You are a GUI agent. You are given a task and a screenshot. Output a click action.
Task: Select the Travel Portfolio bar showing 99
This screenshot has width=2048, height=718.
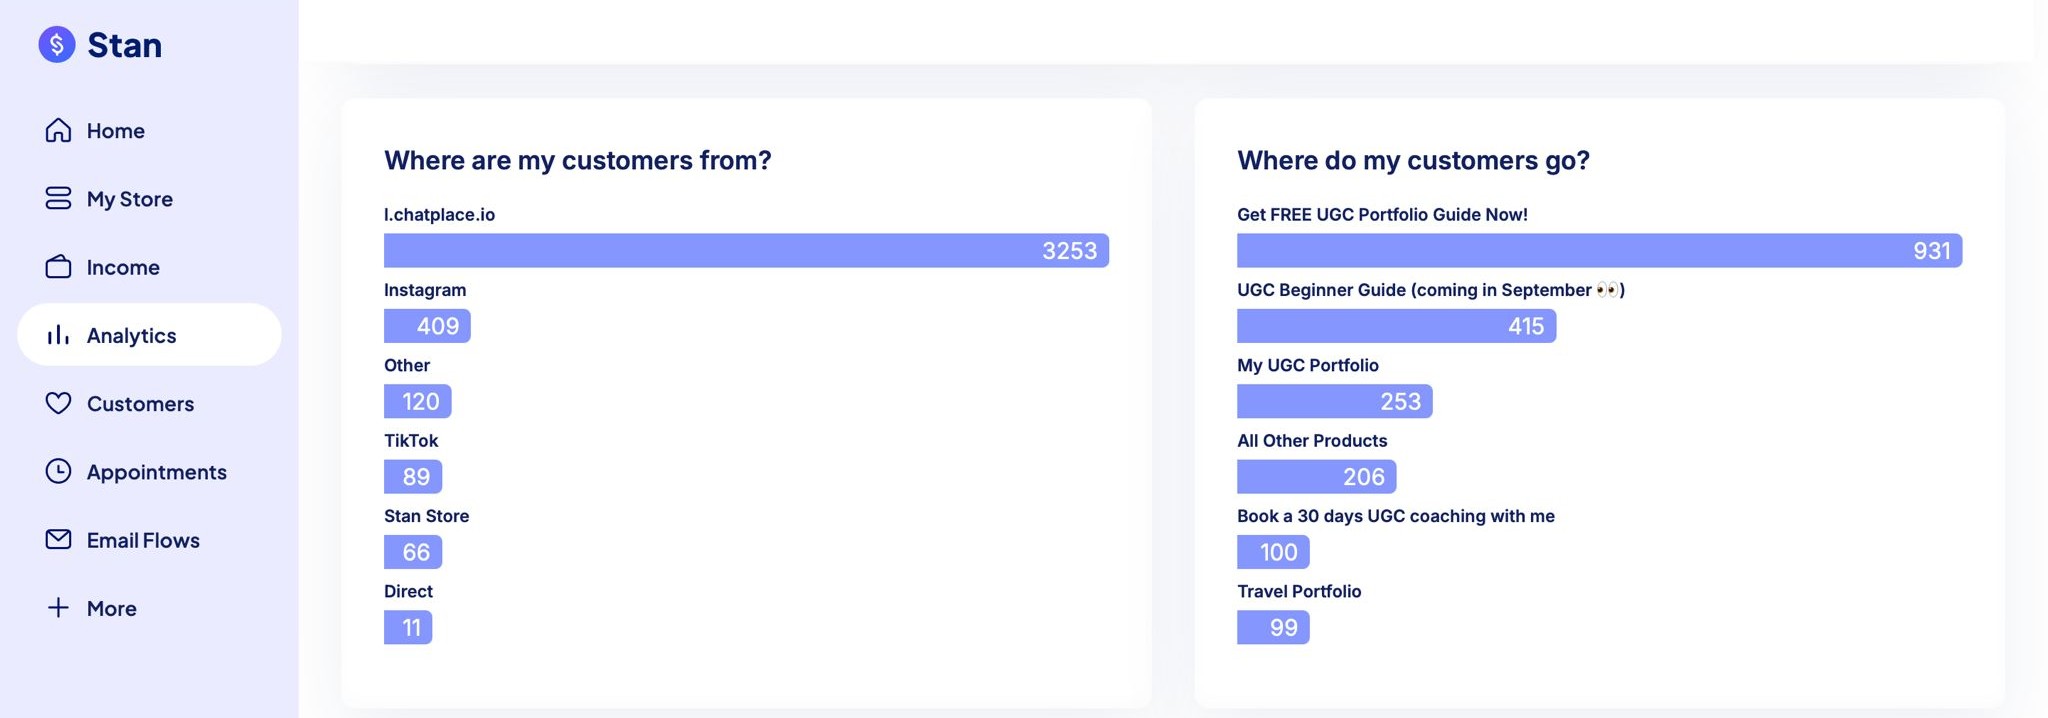1273,627
